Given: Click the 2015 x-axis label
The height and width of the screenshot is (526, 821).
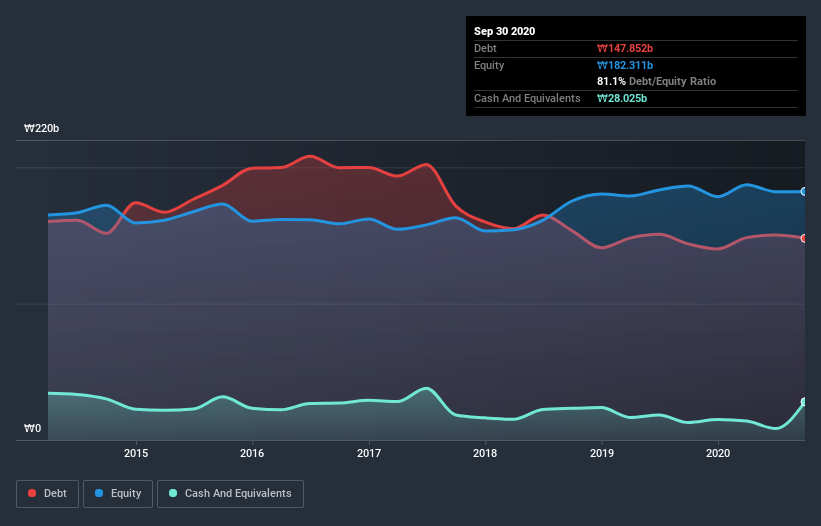Looking at the screenshot, I should (136, 453).
